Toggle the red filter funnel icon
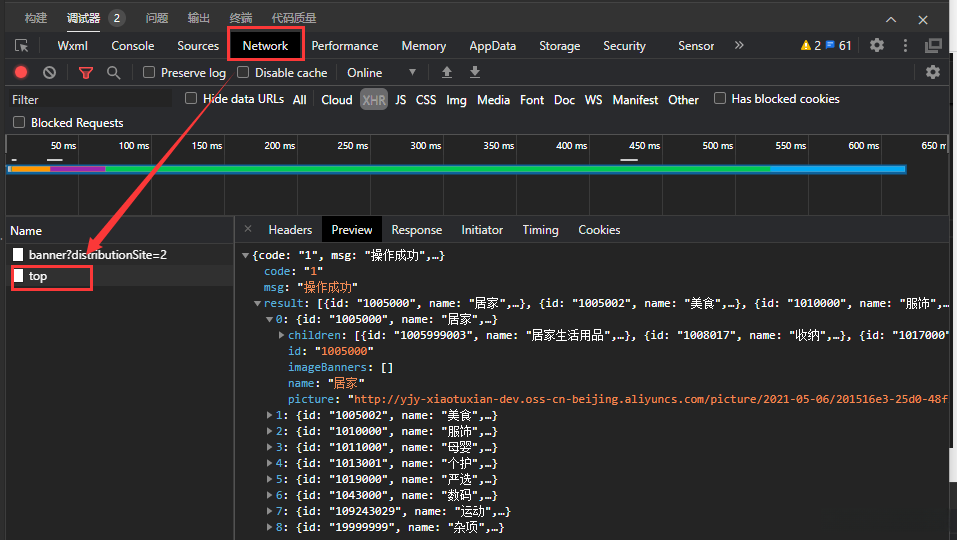The height and width of the screenshot is (540, 957). coord(86,72)
